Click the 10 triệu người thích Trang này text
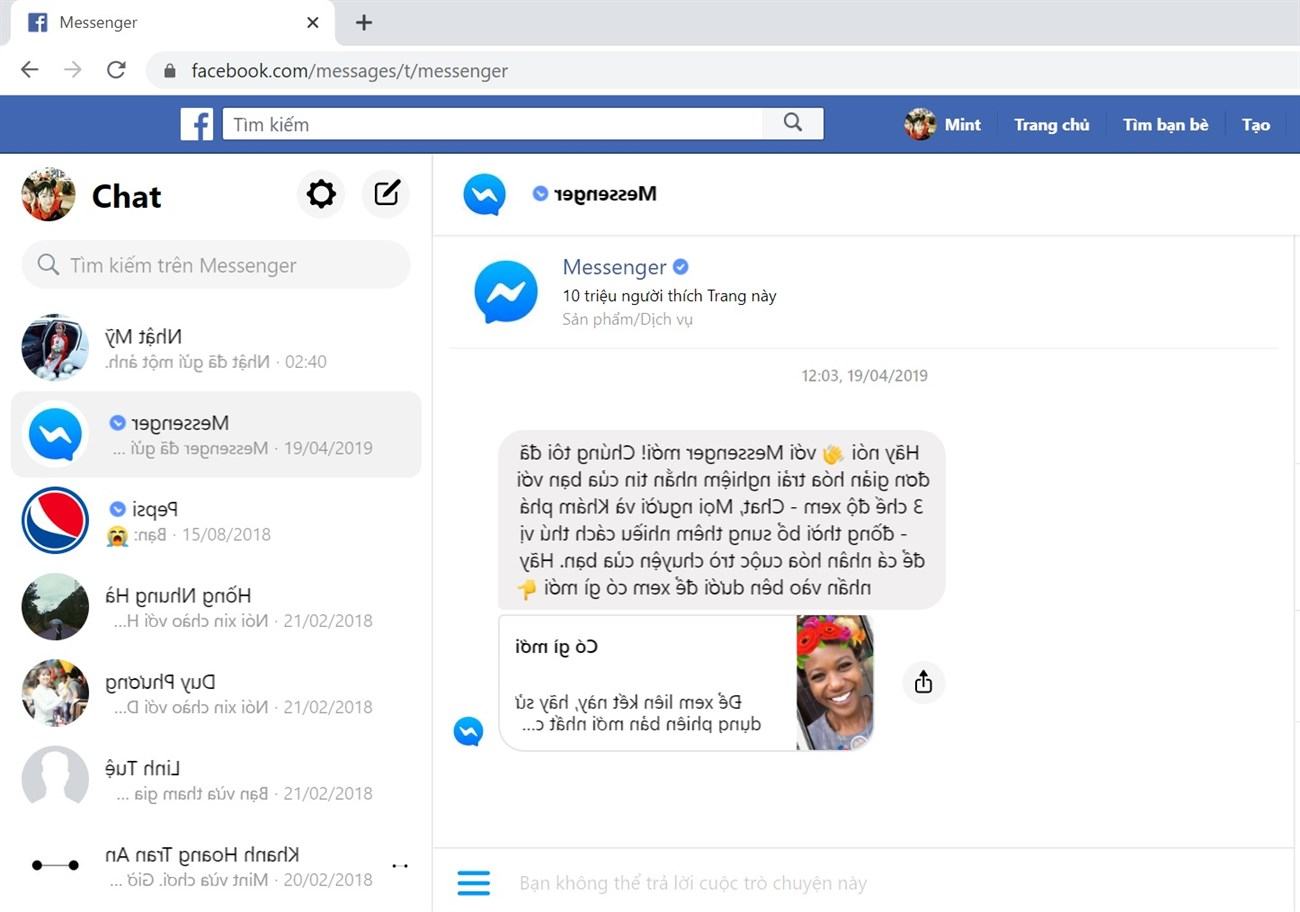The width and height of the screenshot is (1300, 912). coord(669,296)
